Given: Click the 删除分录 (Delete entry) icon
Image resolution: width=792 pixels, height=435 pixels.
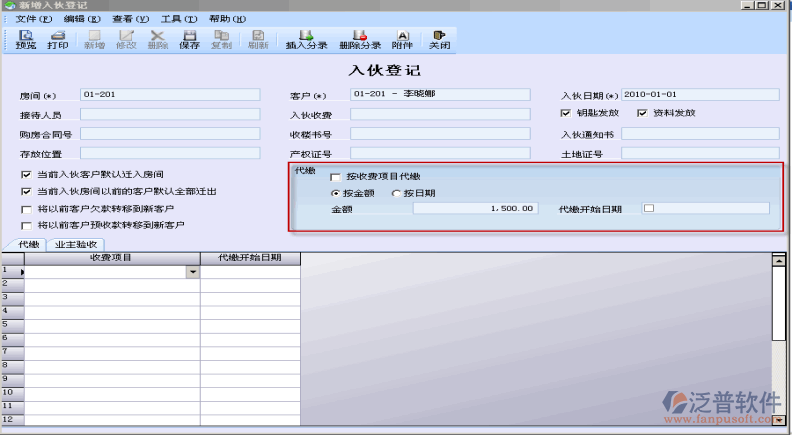Looking at the screenshot, I should click(x=360, y=39).
